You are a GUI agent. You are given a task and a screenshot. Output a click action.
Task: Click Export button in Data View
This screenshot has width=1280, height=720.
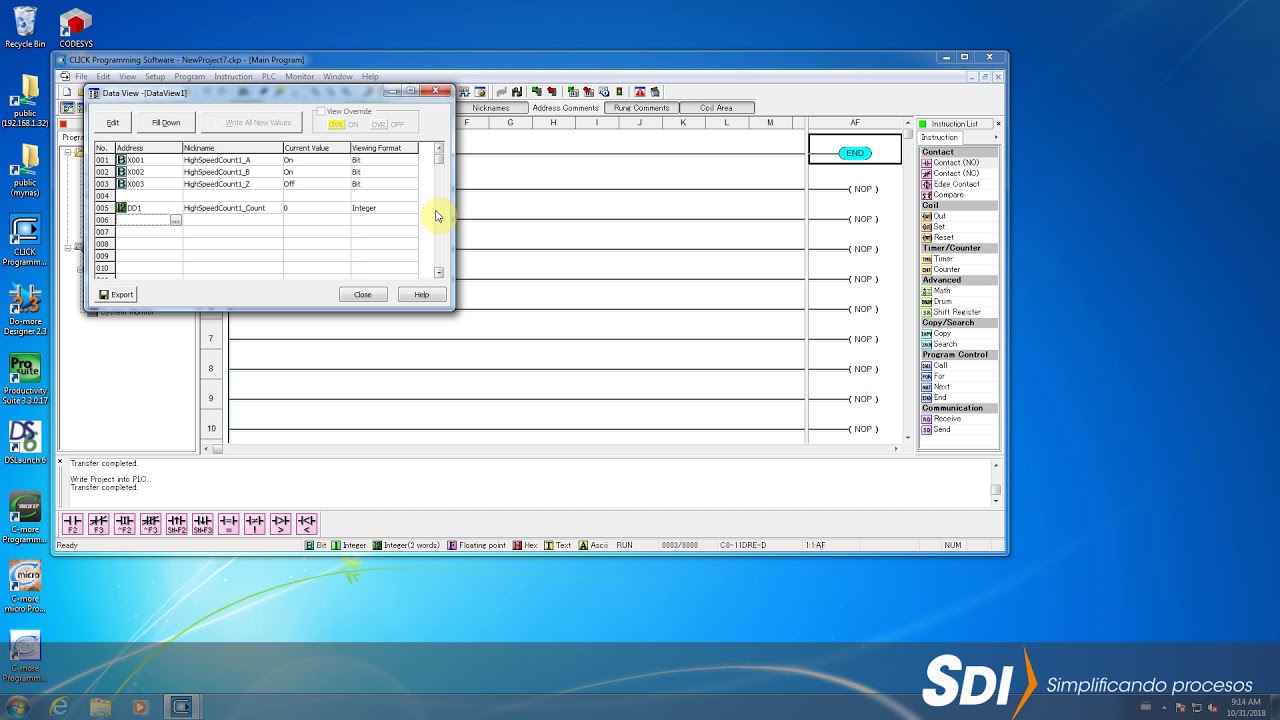tap(116, 295)
